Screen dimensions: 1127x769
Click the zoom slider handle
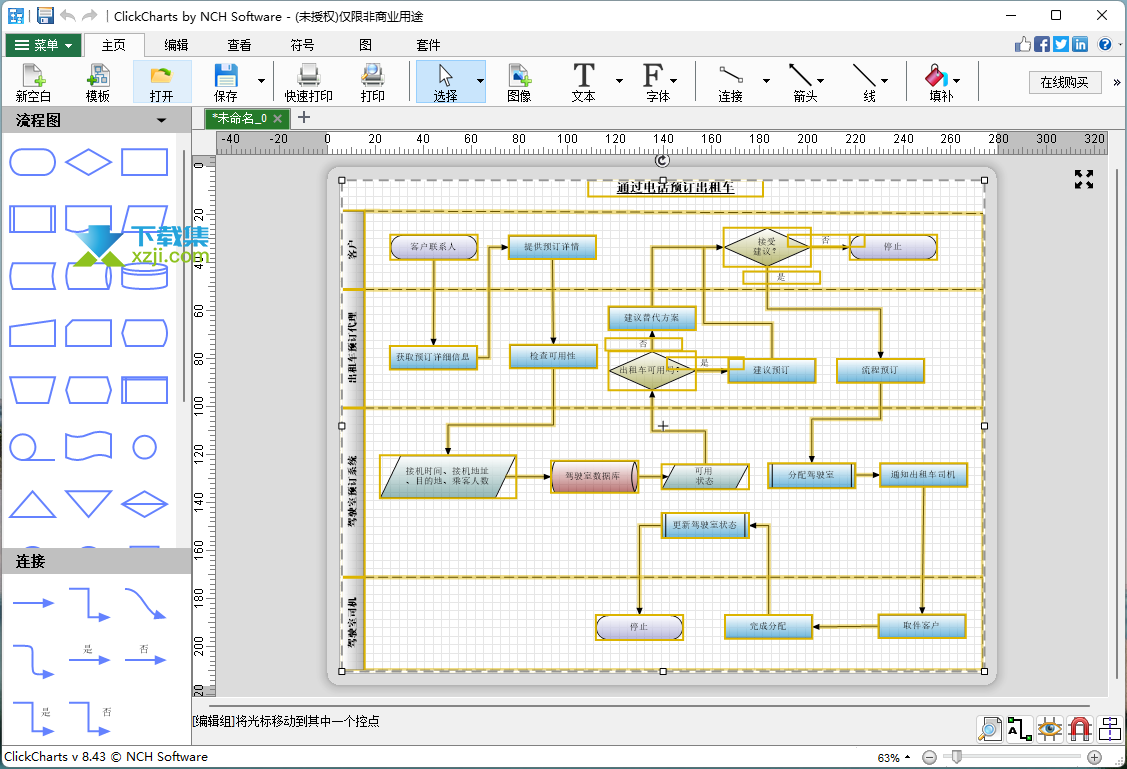(957, 757)
